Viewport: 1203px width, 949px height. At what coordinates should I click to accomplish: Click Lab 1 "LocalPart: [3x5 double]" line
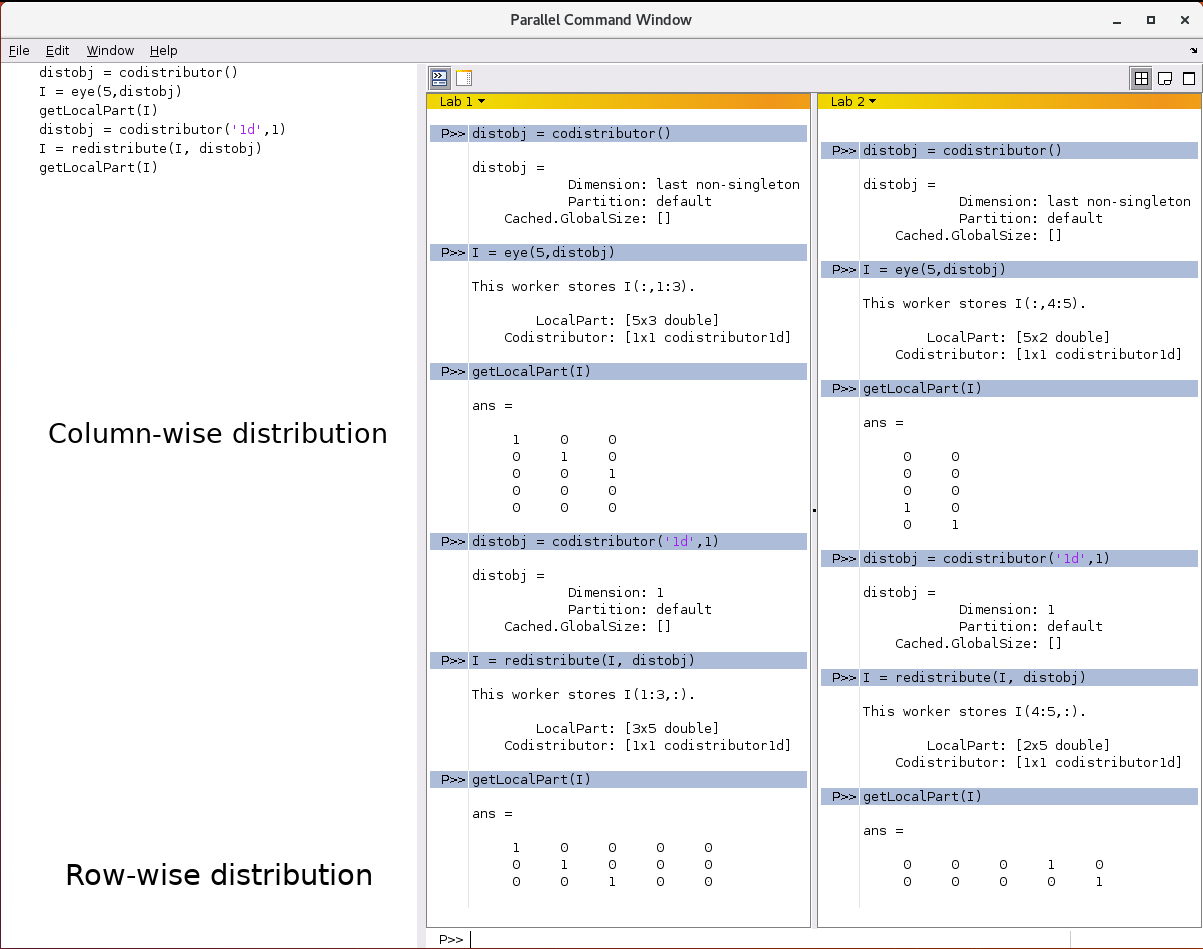point(627,728)
